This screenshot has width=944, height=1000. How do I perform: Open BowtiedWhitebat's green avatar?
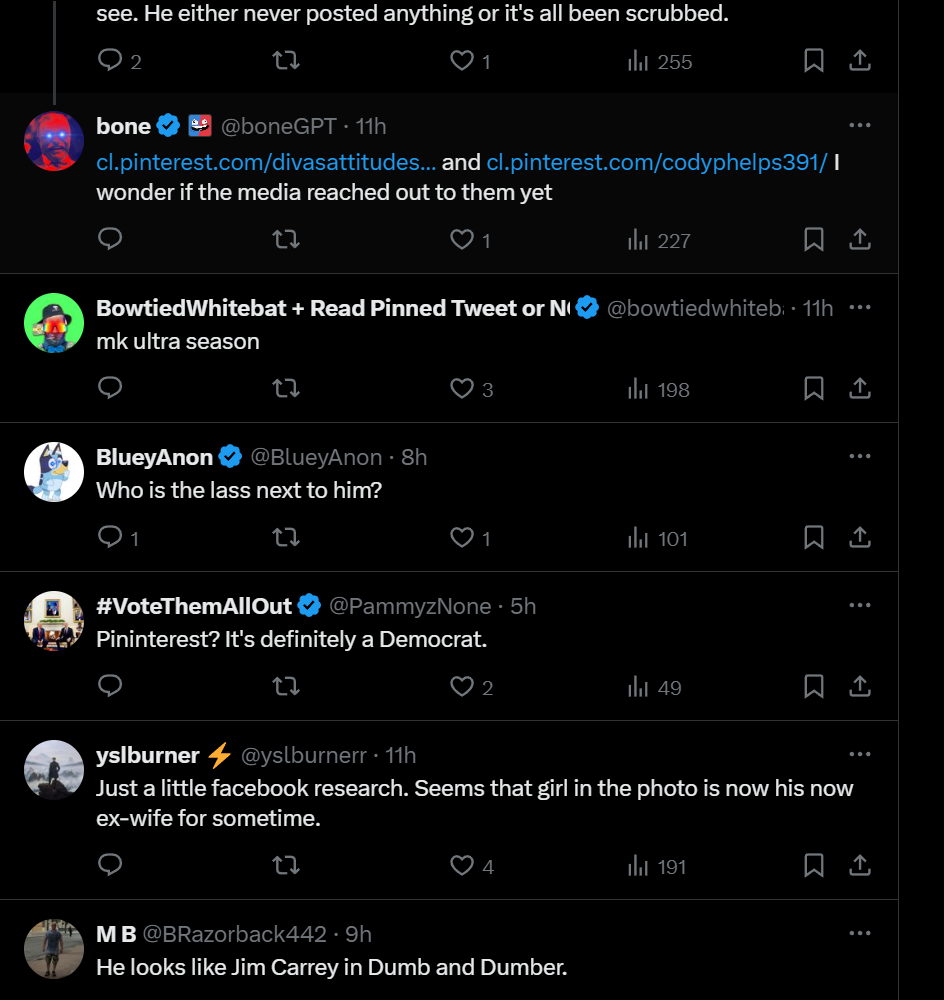(54, 323)
